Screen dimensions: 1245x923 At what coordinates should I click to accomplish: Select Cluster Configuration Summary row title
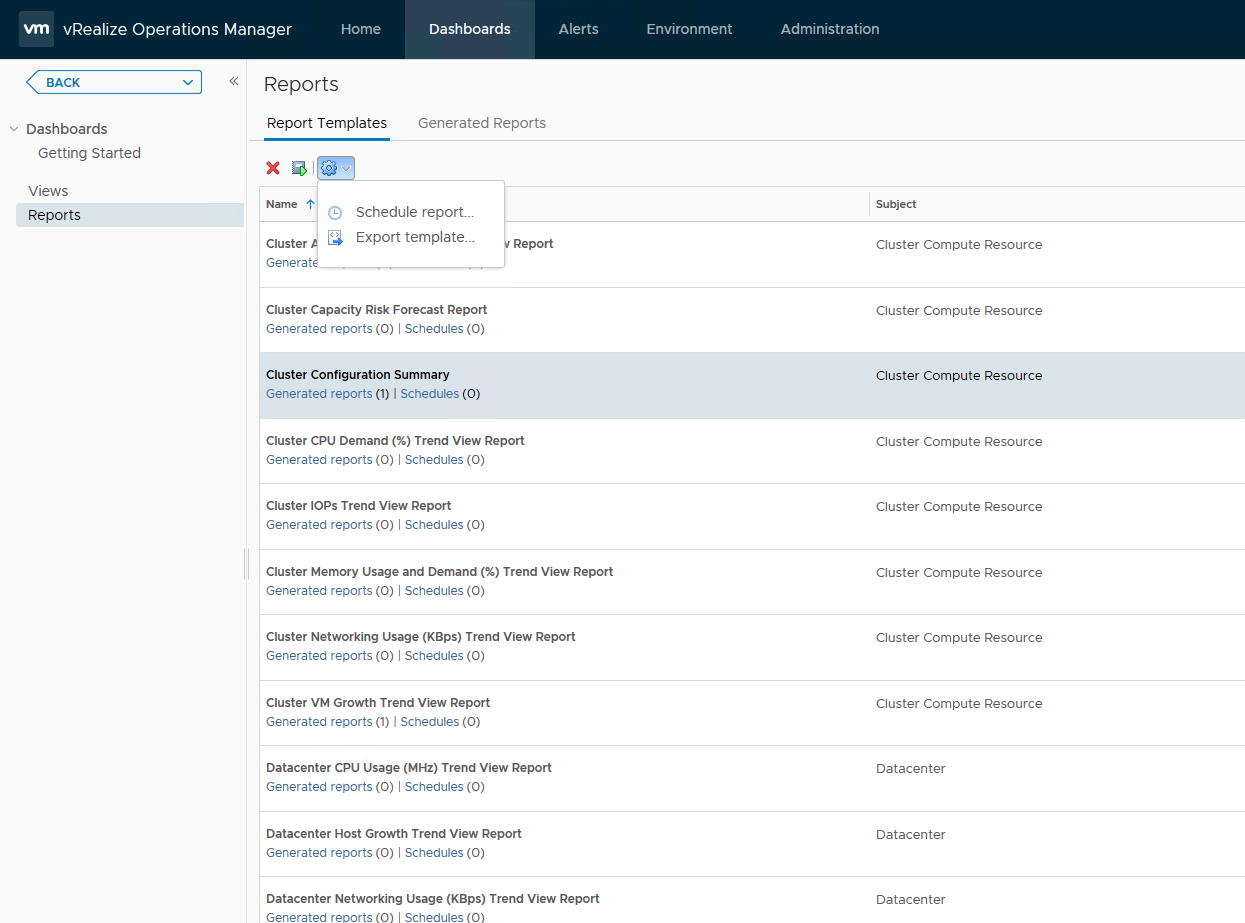(358, 375)
